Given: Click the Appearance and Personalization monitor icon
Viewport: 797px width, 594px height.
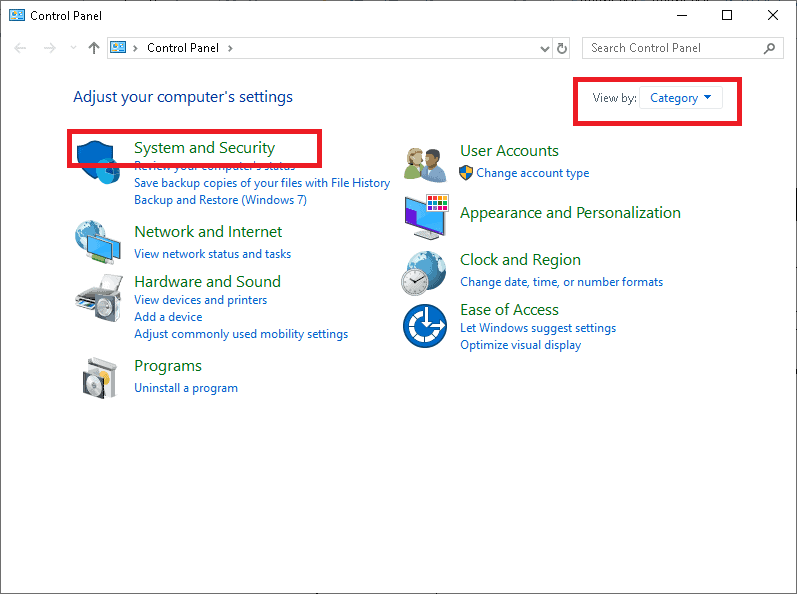Looking at the screenshot, I should pos(426,217).
